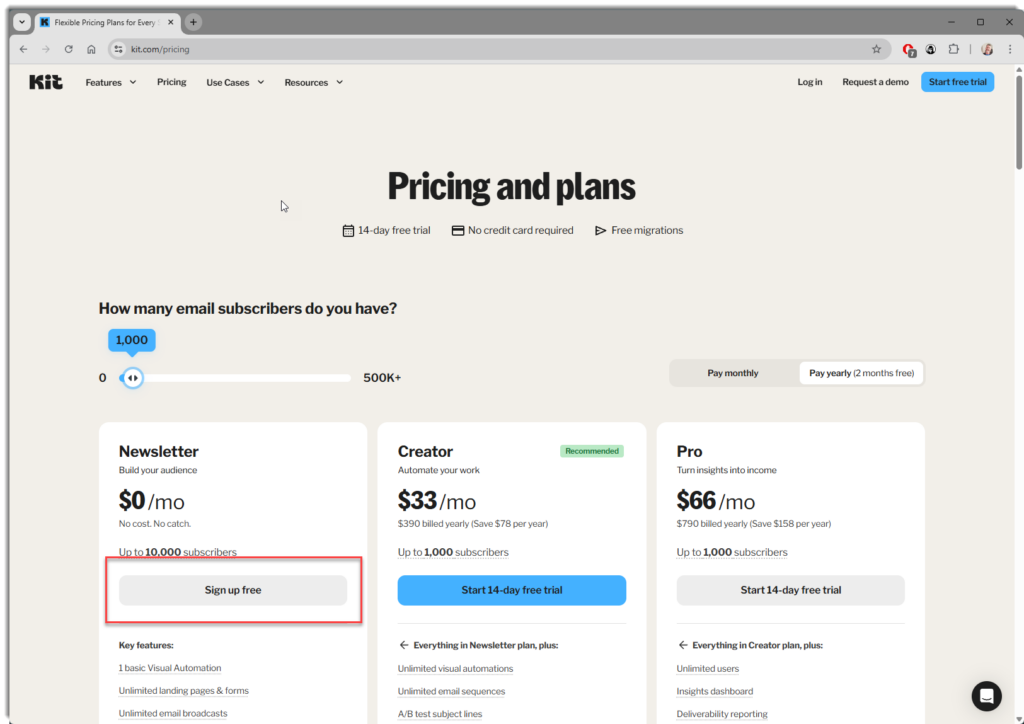Screen dimensions: 1024x724
Task: Select Pay yearly billing option
Action: pyautogui.click(x=861, y=373)
